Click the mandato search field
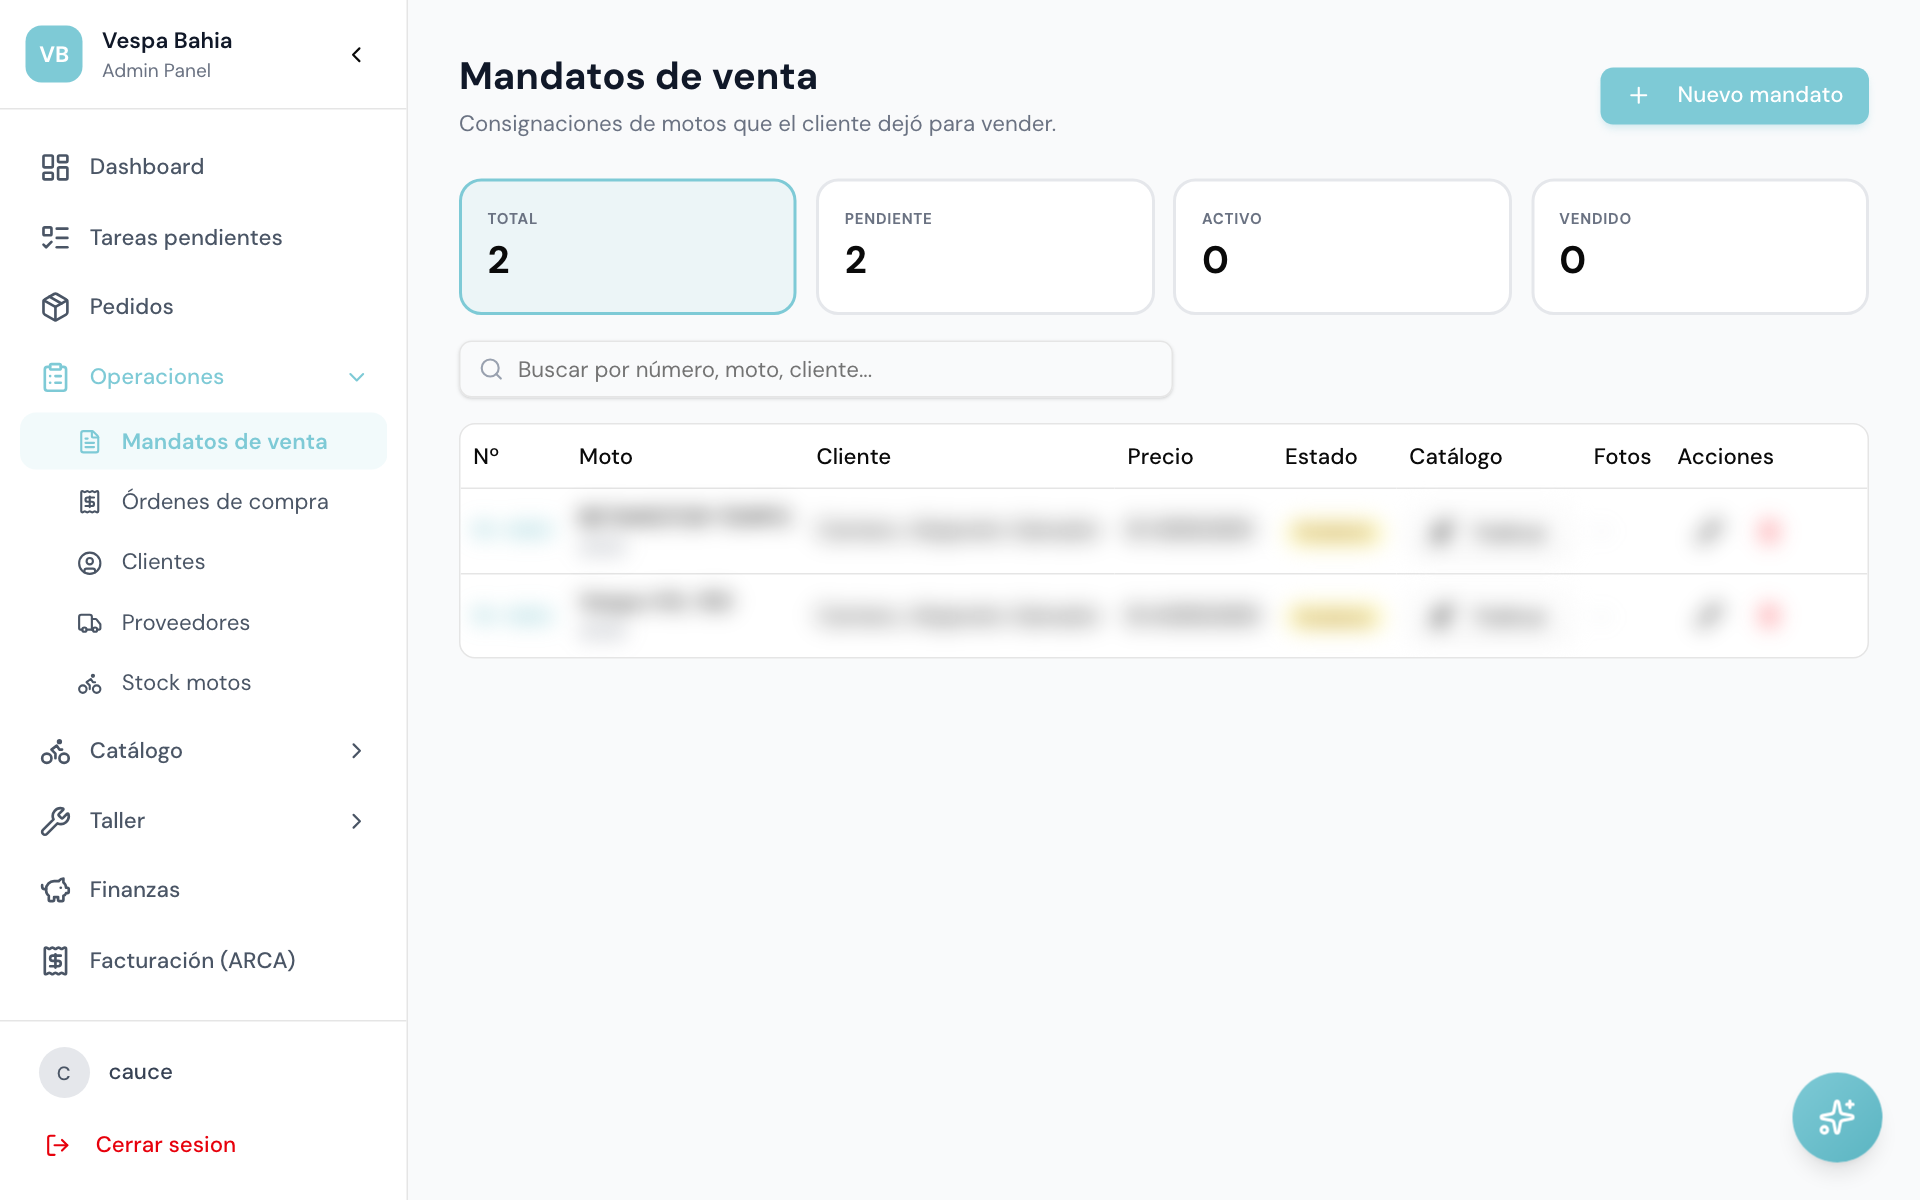 [x=816, y=370]
